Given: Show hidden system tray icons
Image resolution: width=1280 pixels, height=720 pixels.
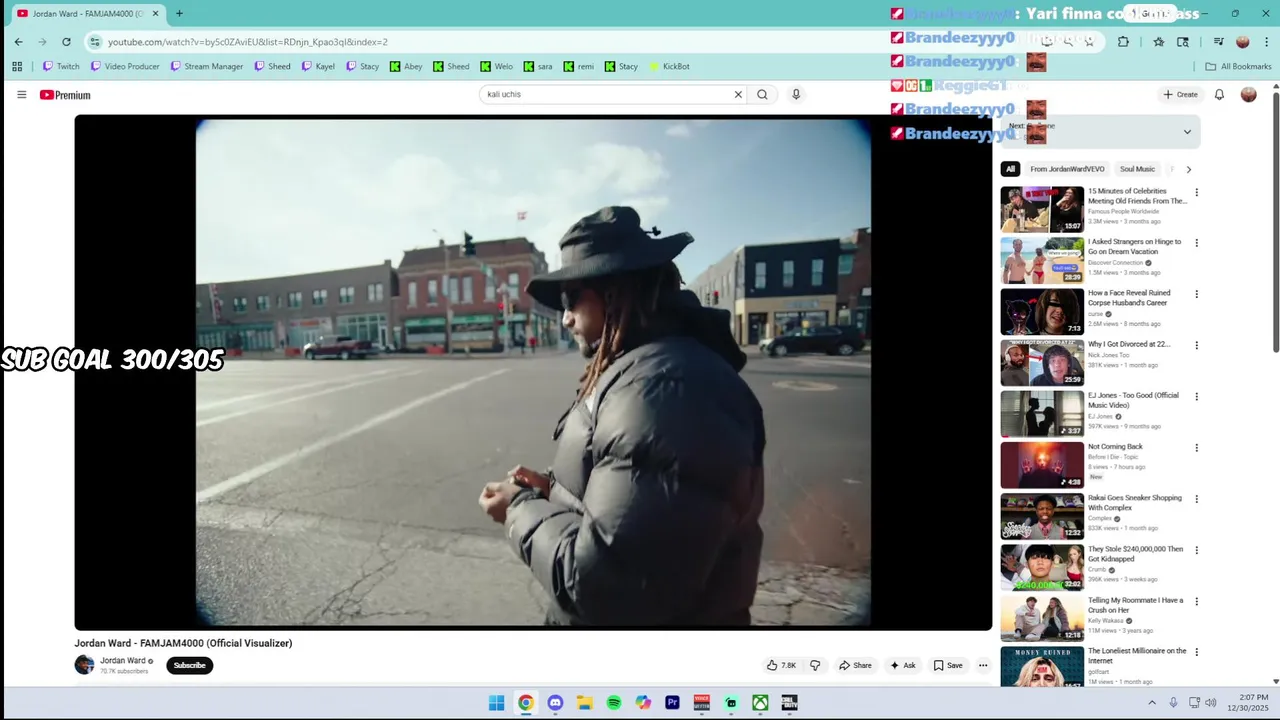Looking at the screenshot, I should (x=1151, y=703).
